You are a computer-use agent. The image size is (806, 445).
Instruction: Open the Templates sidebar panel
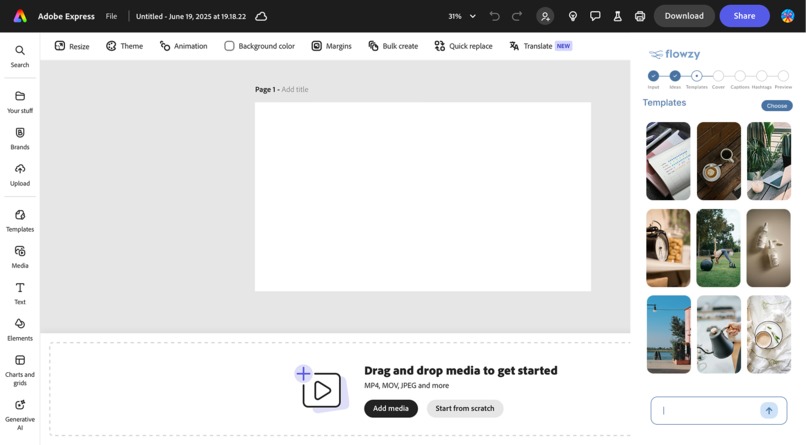click(20, 220)
